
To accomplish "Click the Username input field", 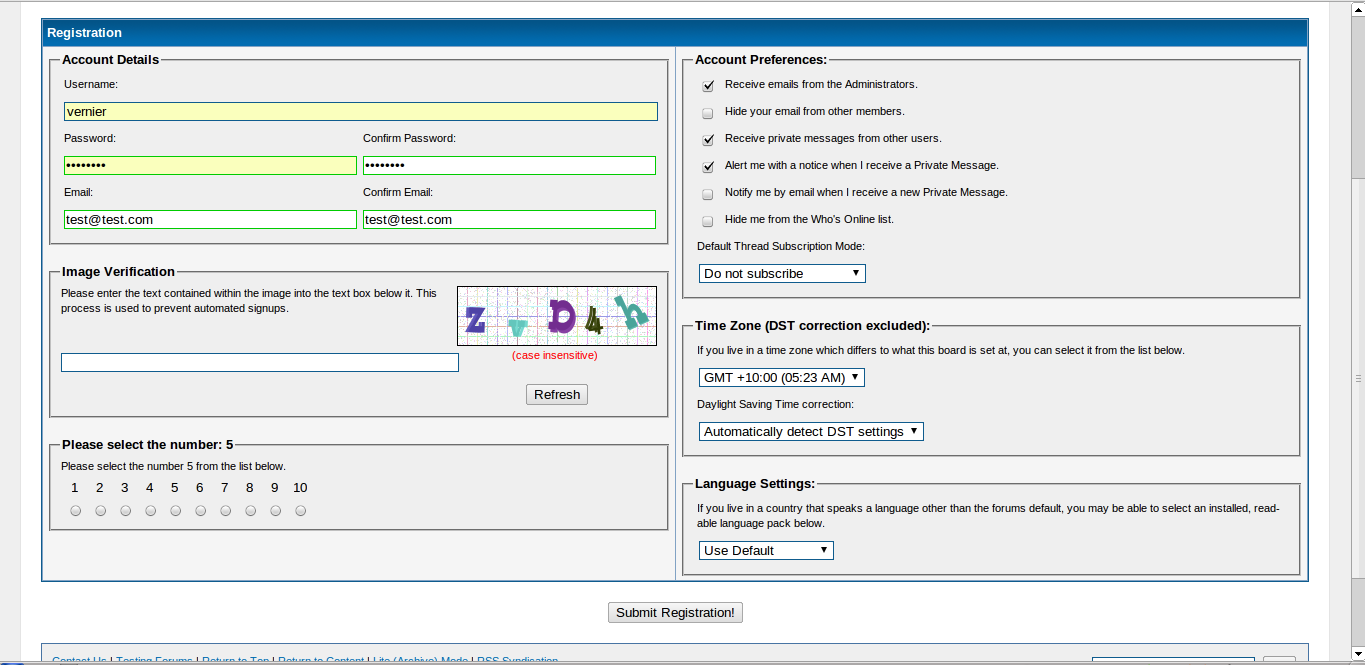I will click(x=360, y=112).
